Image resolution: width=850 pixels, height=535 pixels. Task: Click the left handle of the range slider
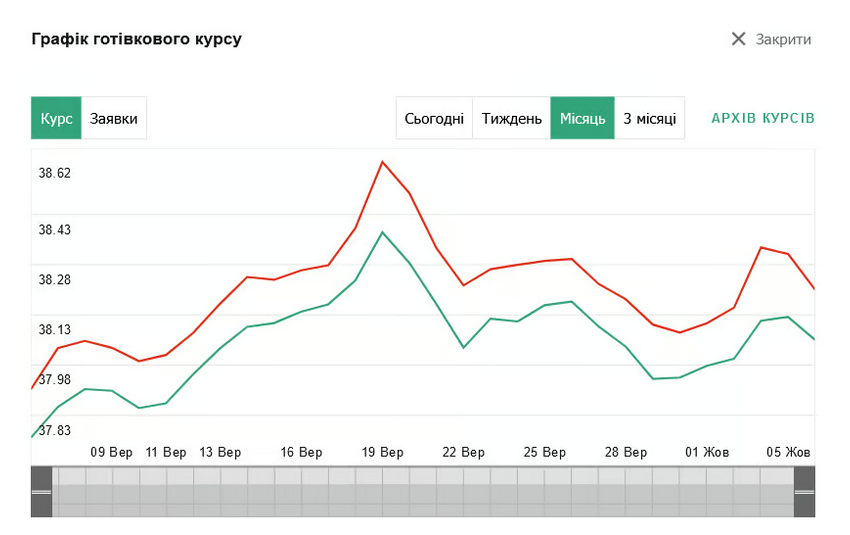pyautogui.click(x=41, y=492)
